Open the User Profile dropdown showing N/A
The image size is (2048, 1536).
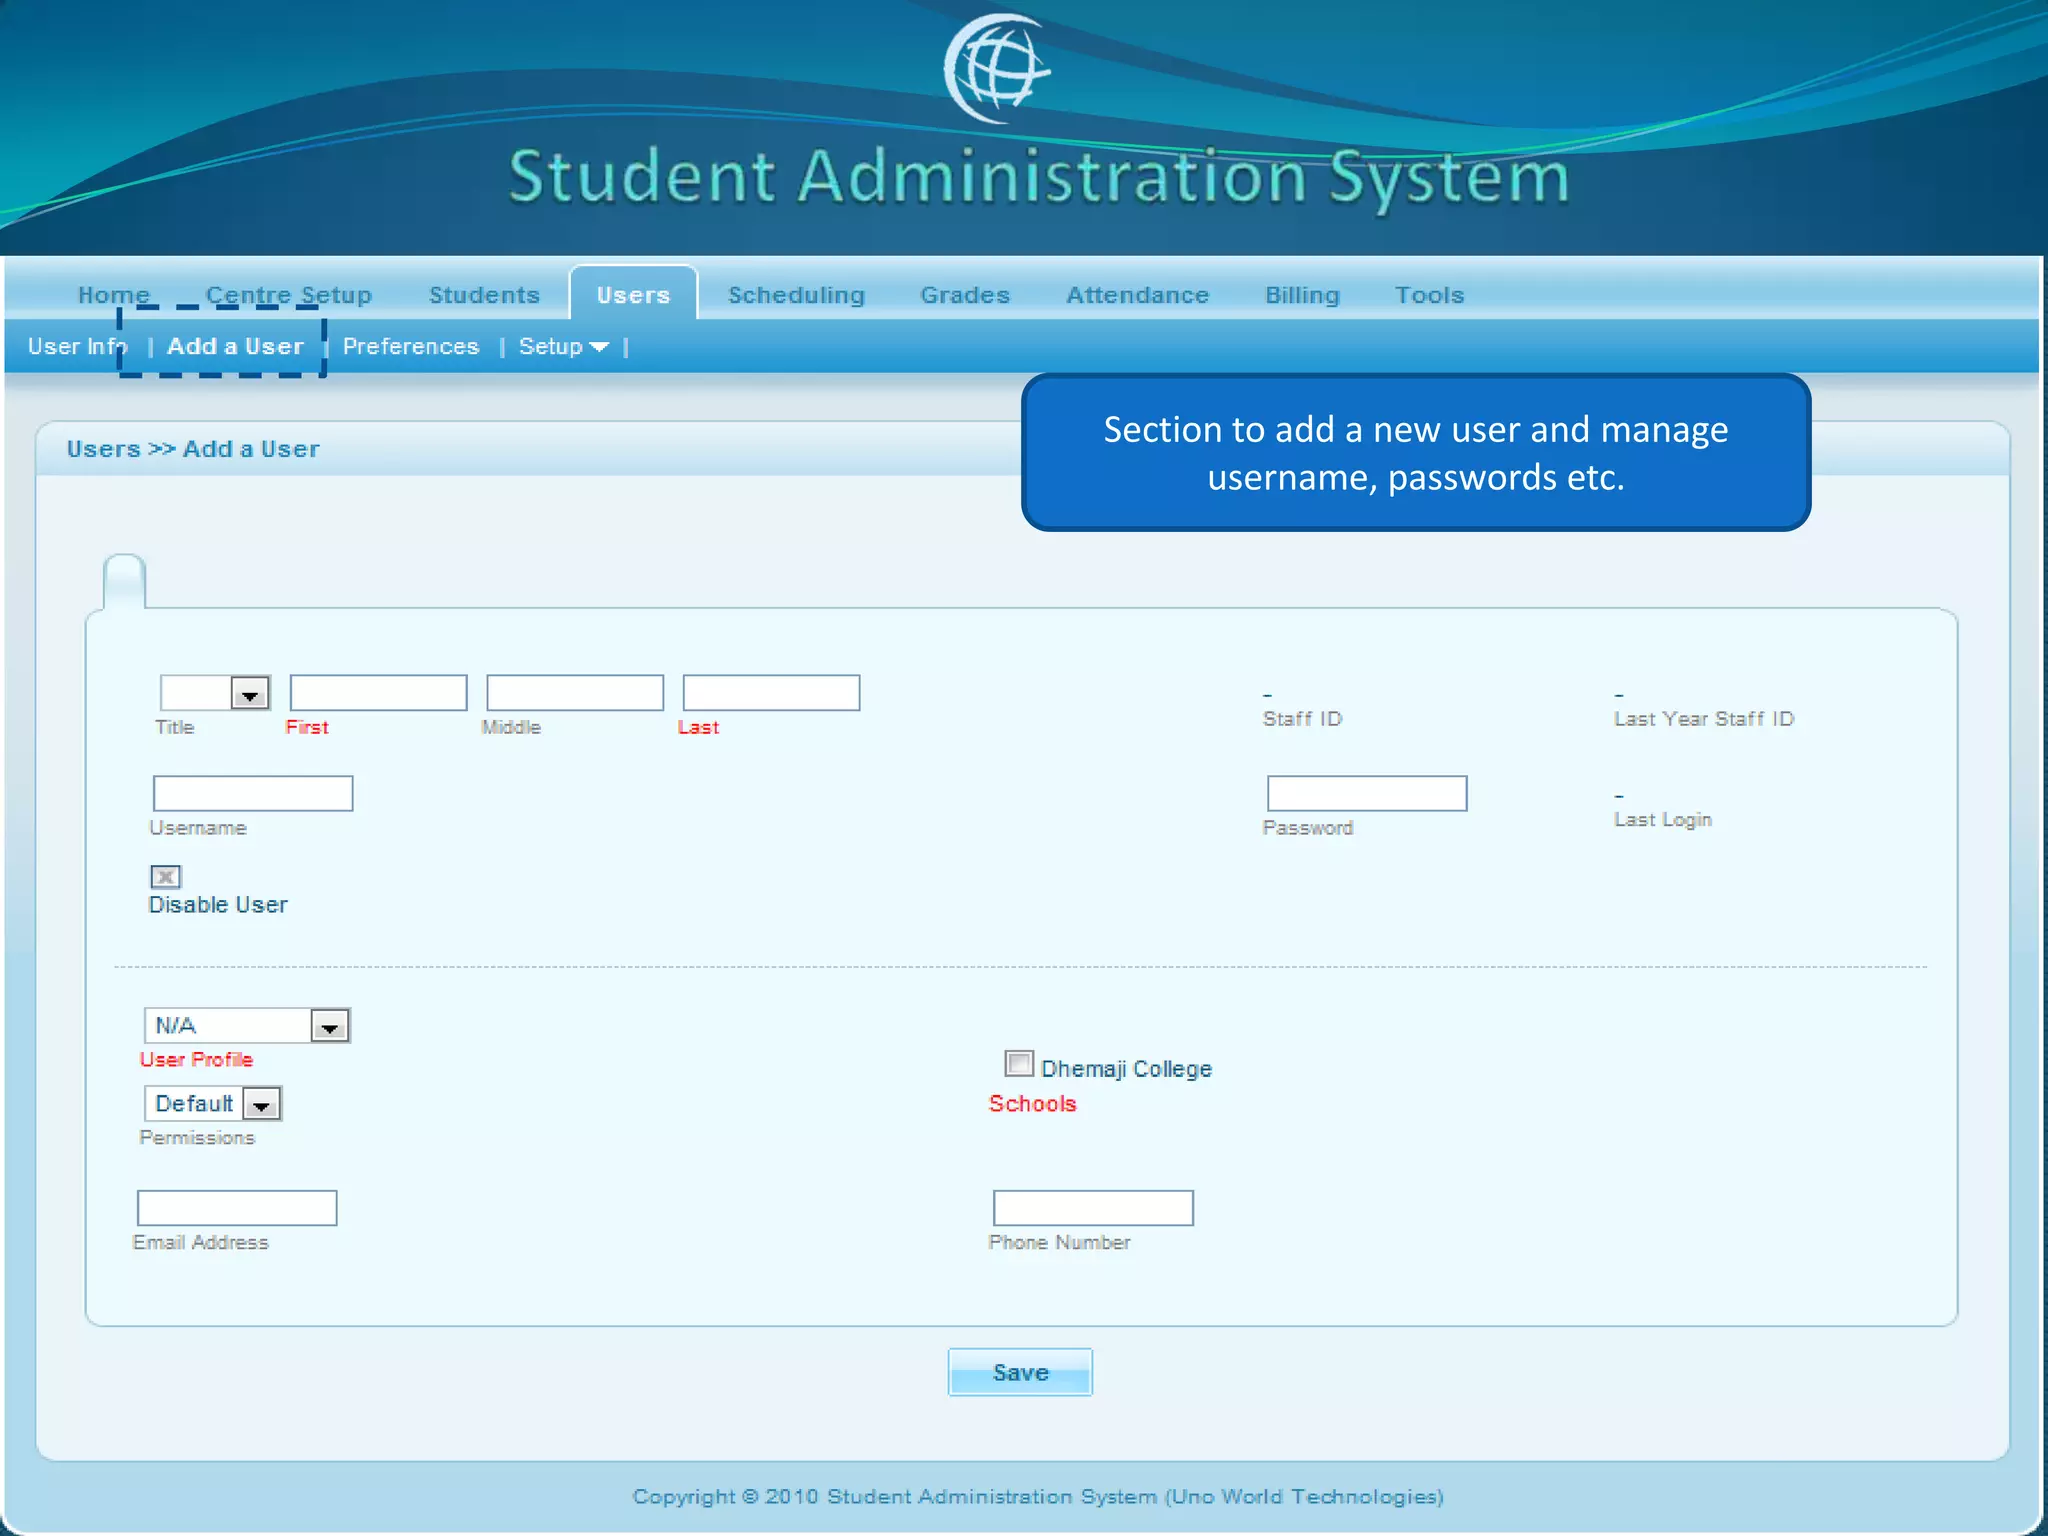247,1025
